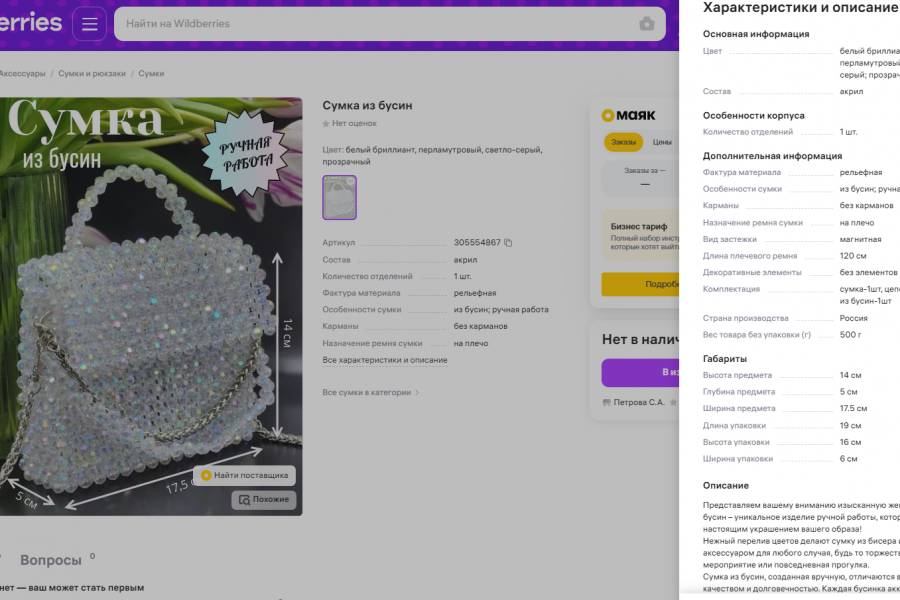Open the Аксессуары breadcrumb

click(x=22, y=73)
